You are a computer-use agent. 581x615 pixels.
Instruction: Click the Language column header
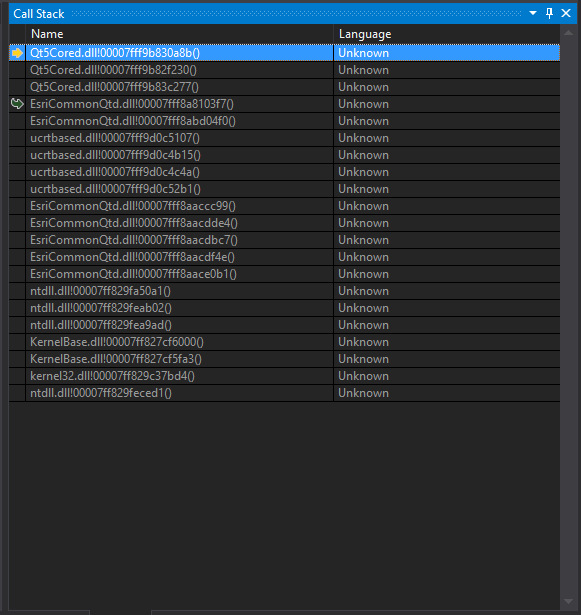point(446,34)
